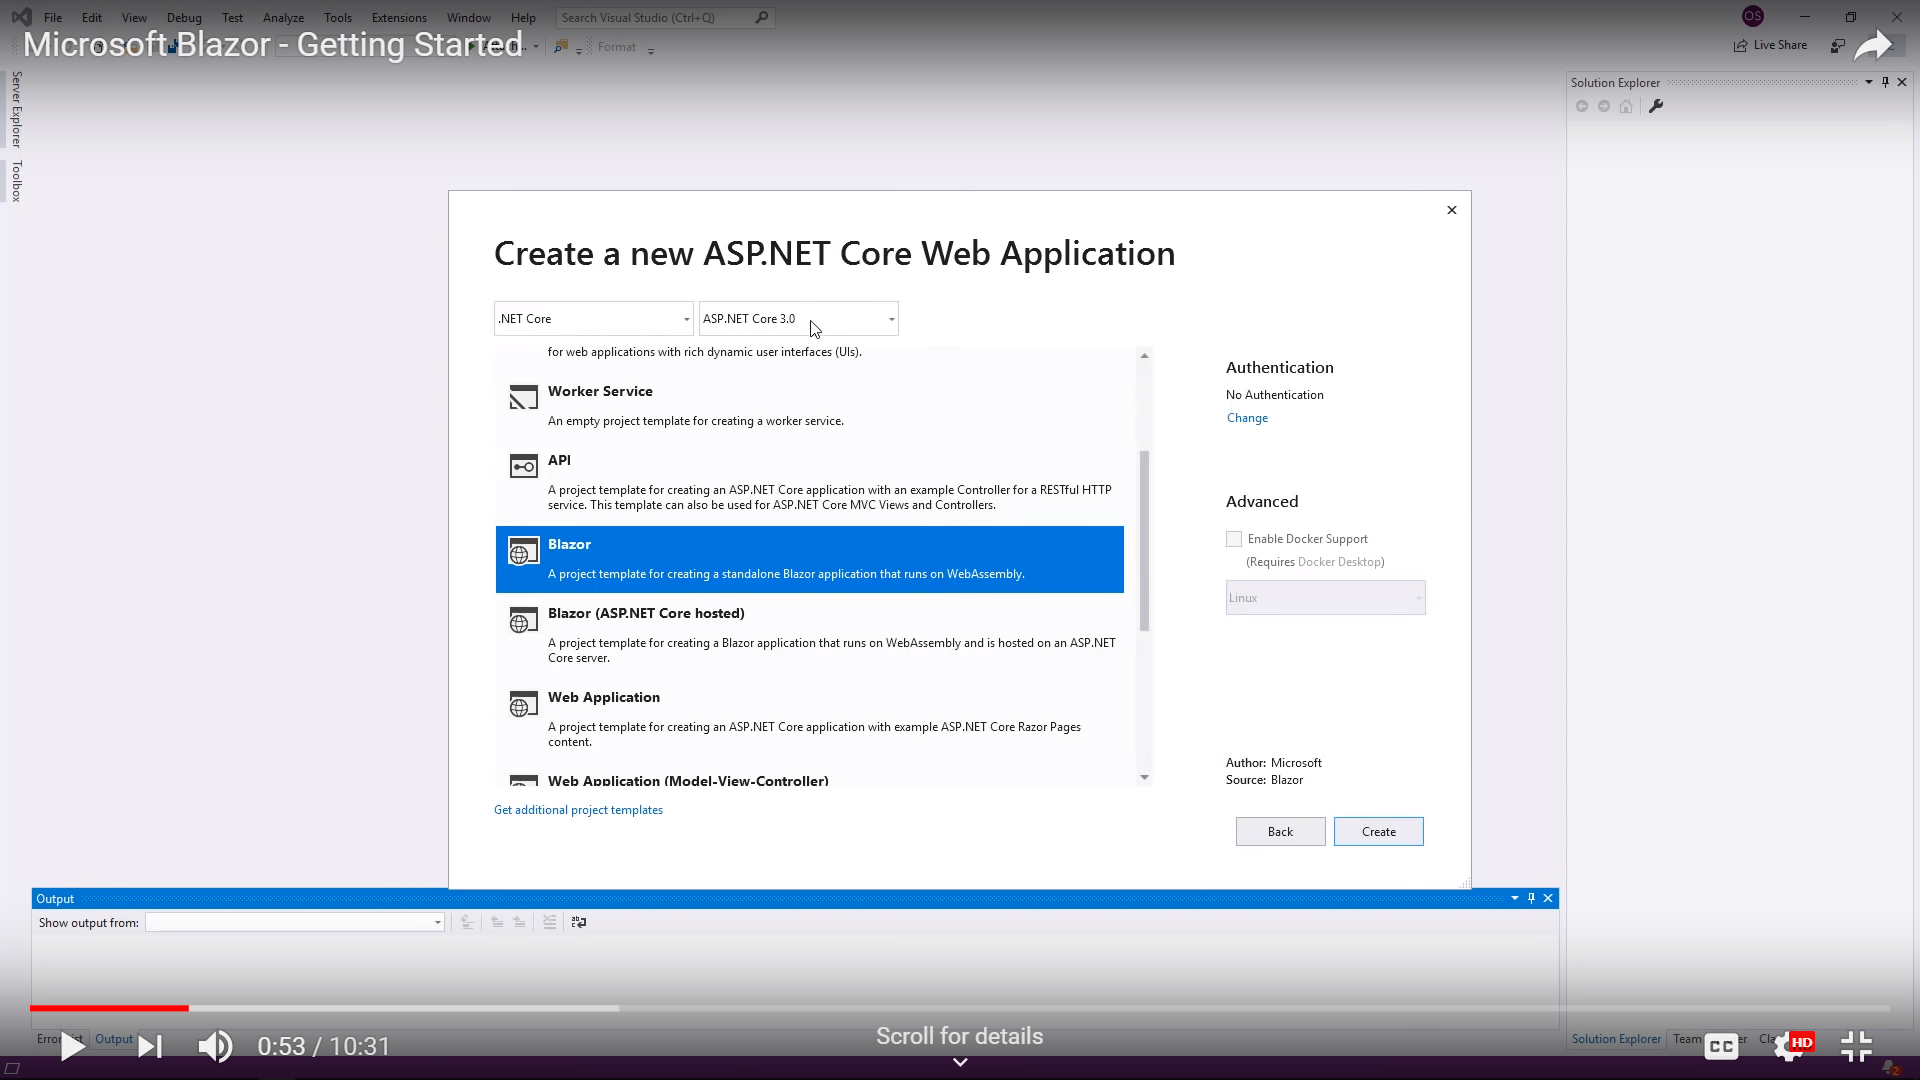Image resolution: width=1920 pixels, height=1080 pixels.
Task: Clear all text in the Output window
Action: pos(549,922)
